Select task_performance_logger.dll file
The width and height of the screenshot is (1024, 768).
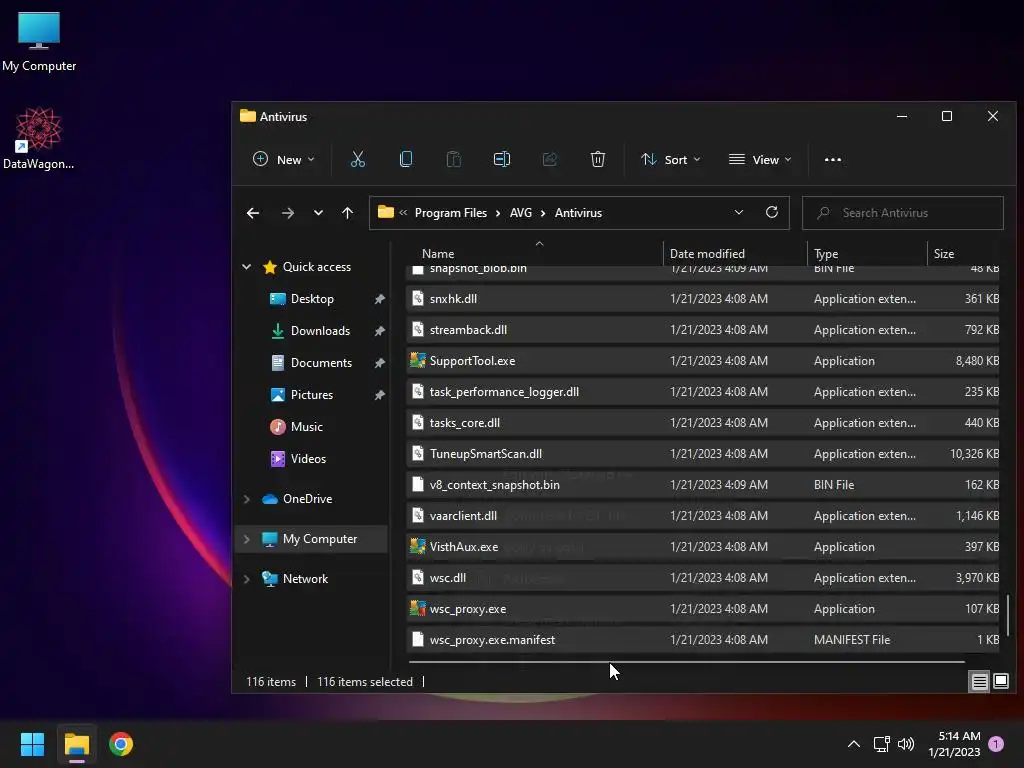click(x=703, y=392)
